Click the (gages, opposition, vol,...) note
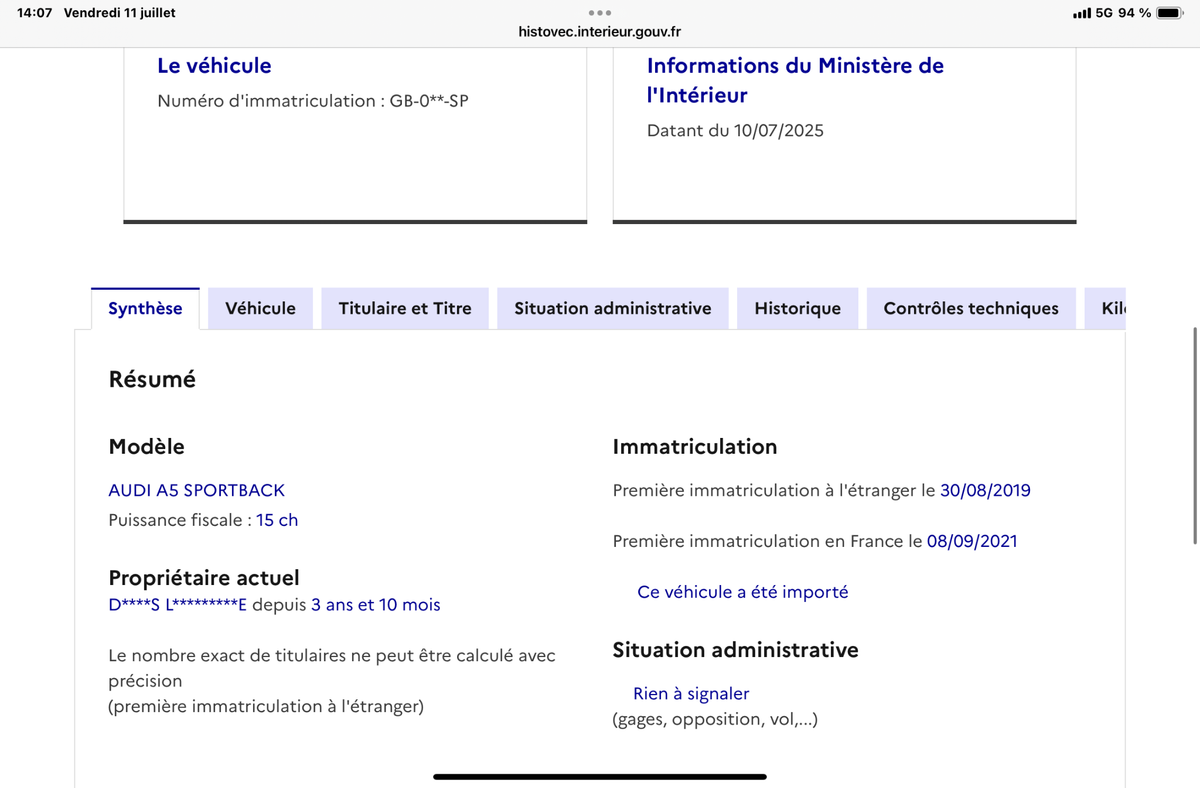Image resolution: width=1200 pixels, height=788 pixels. (x=715, y=719)
